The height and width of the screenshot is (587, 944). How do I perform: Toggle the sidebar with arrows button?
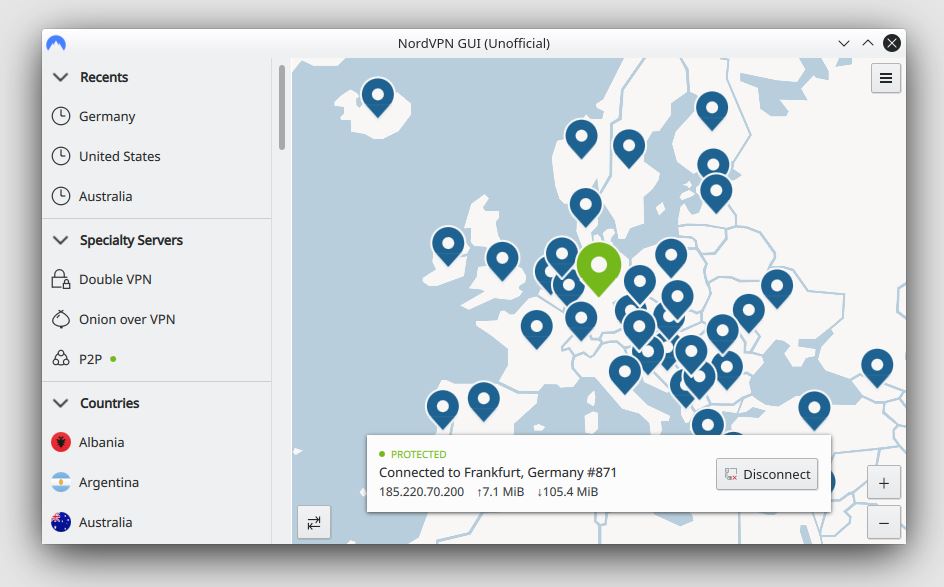click(314, 523)
